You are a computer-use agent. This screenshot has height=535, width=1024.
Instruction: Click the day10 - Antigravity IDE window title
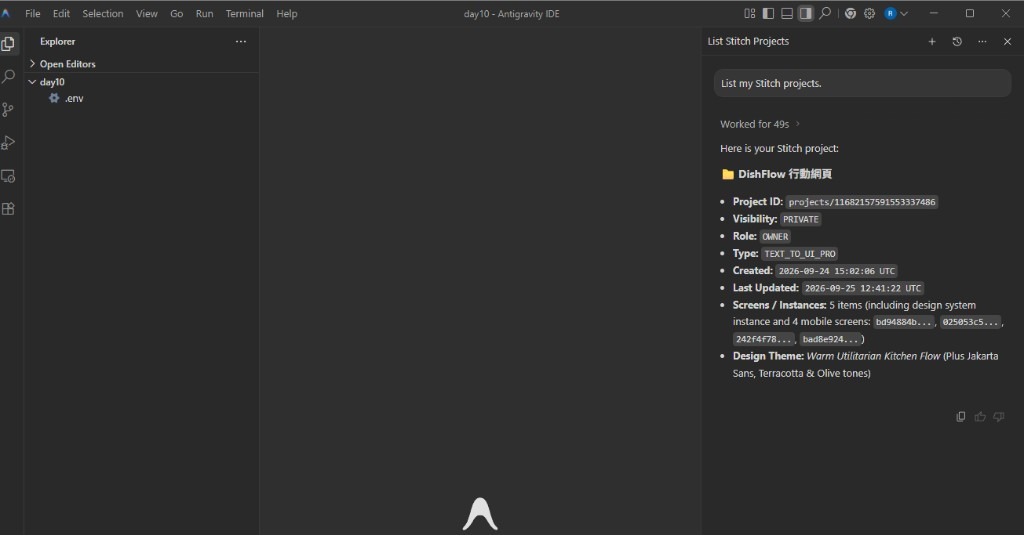(511, 14)
